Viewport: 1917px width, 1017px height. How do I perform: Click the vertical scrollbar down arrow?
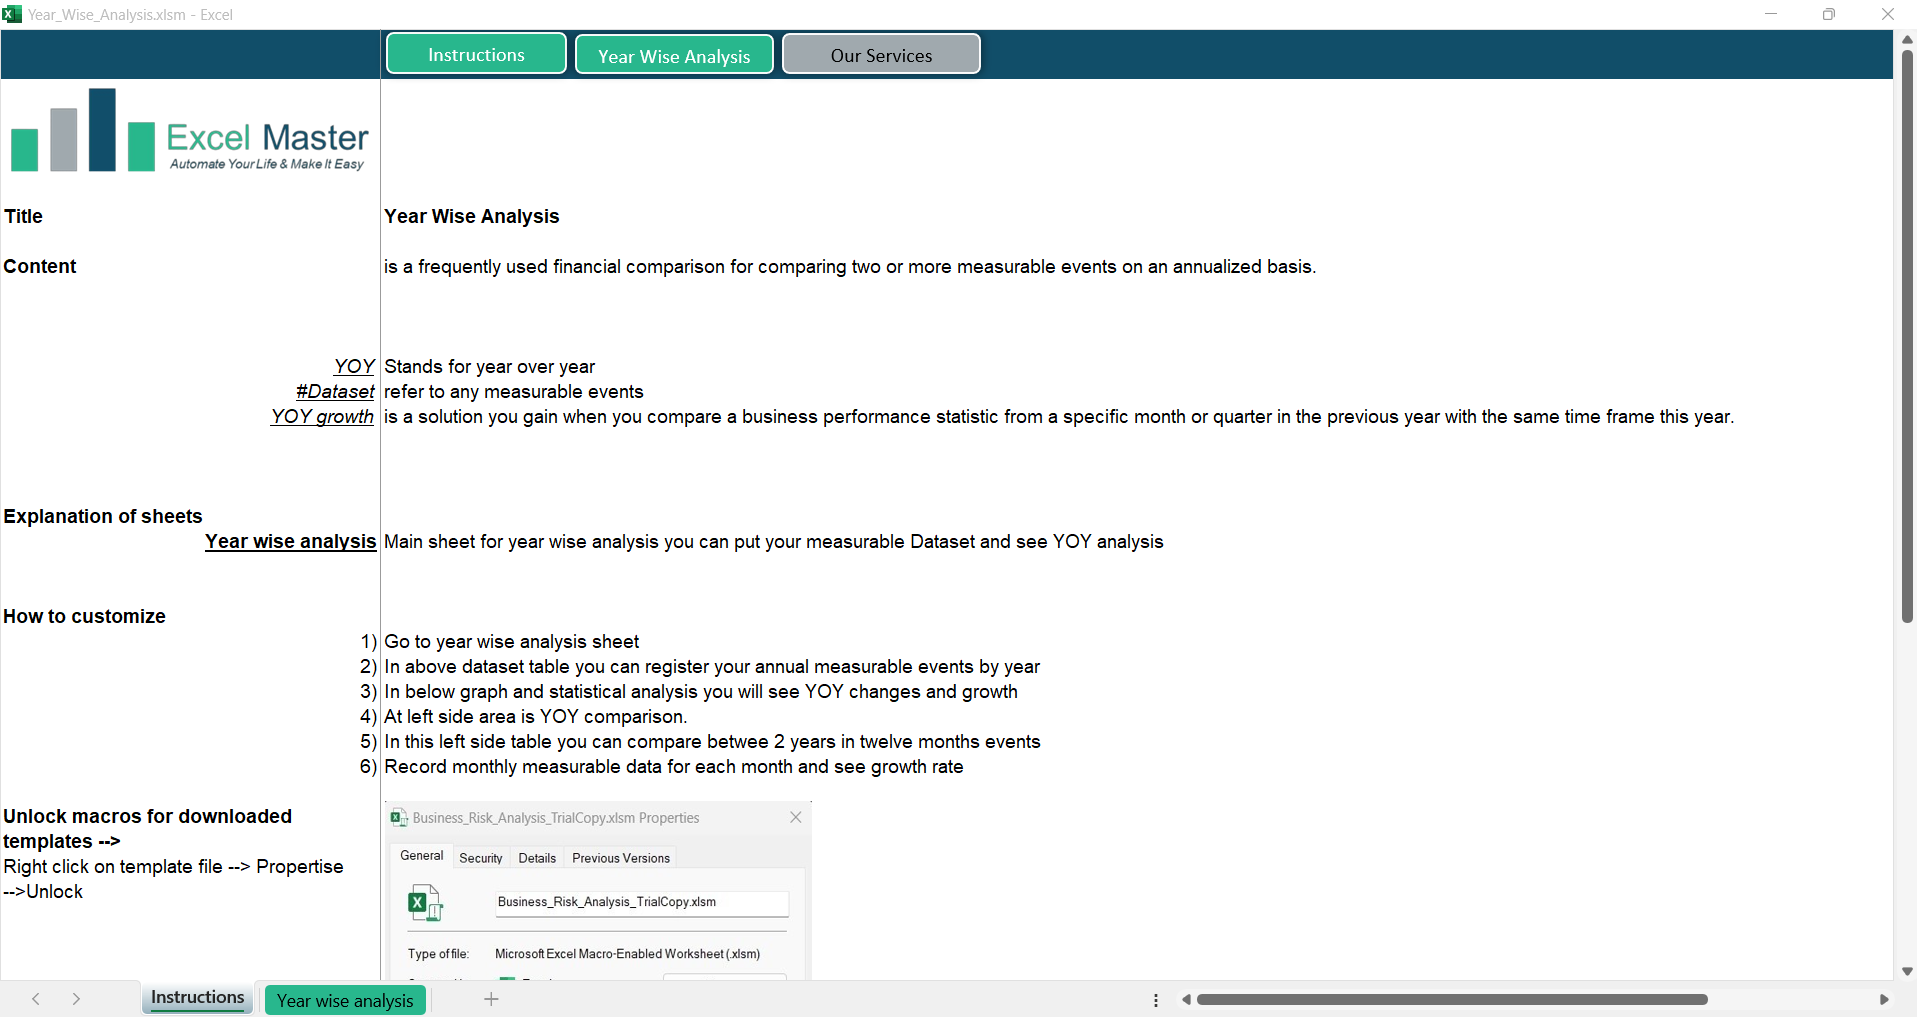(1907, 971)
